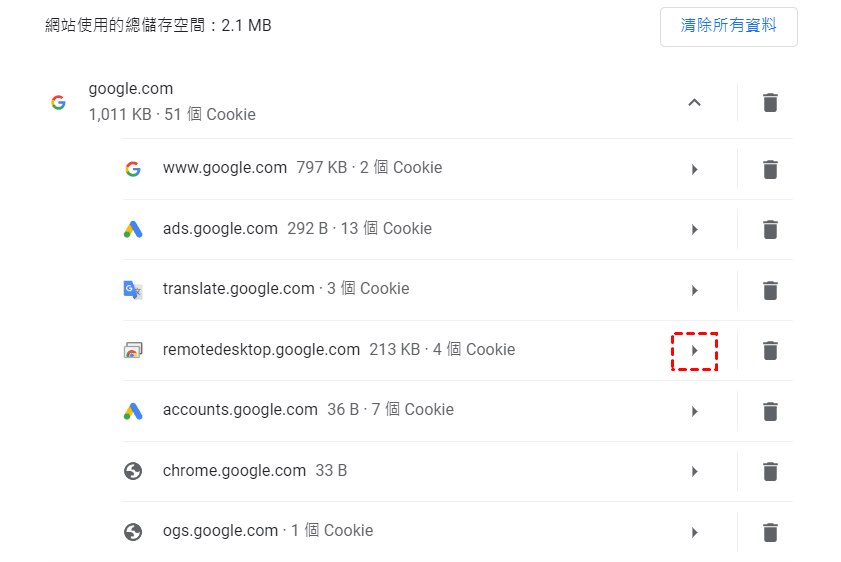Expand www.google.com details arrow

click(695, 169)
